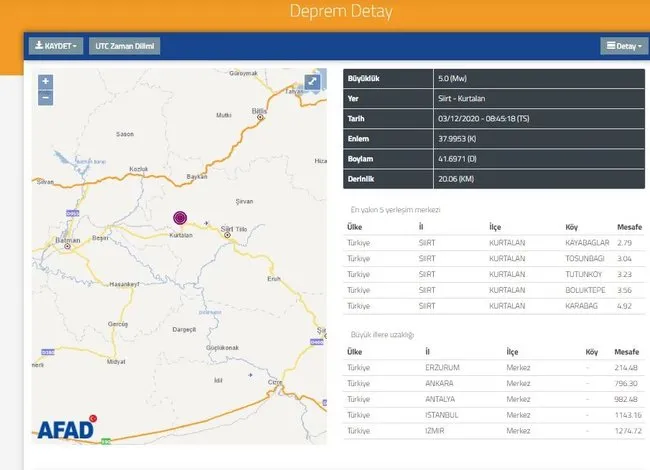
Task: Click the Bitlis city marker on map
Action: [x=260, y=117]
